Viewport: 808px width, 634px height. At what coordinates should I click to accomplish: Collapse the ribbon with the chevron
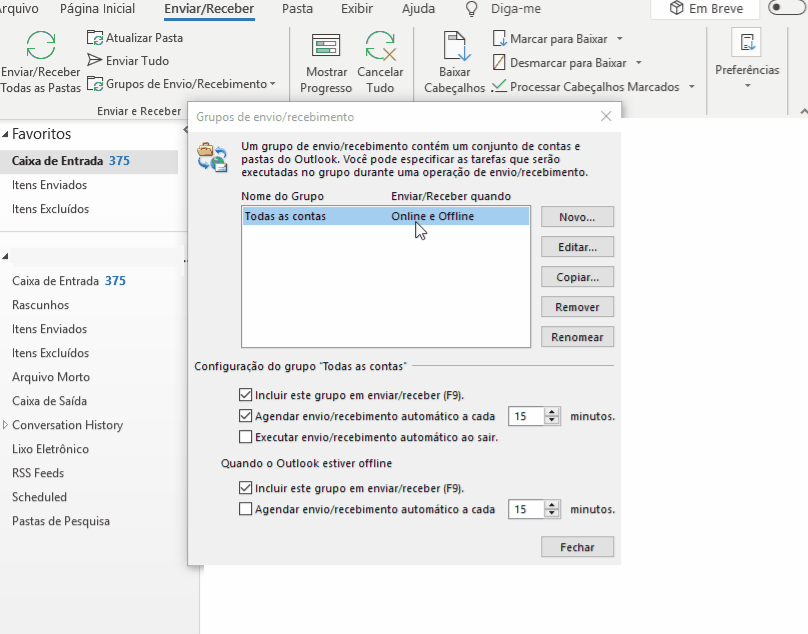coord(803,111)
